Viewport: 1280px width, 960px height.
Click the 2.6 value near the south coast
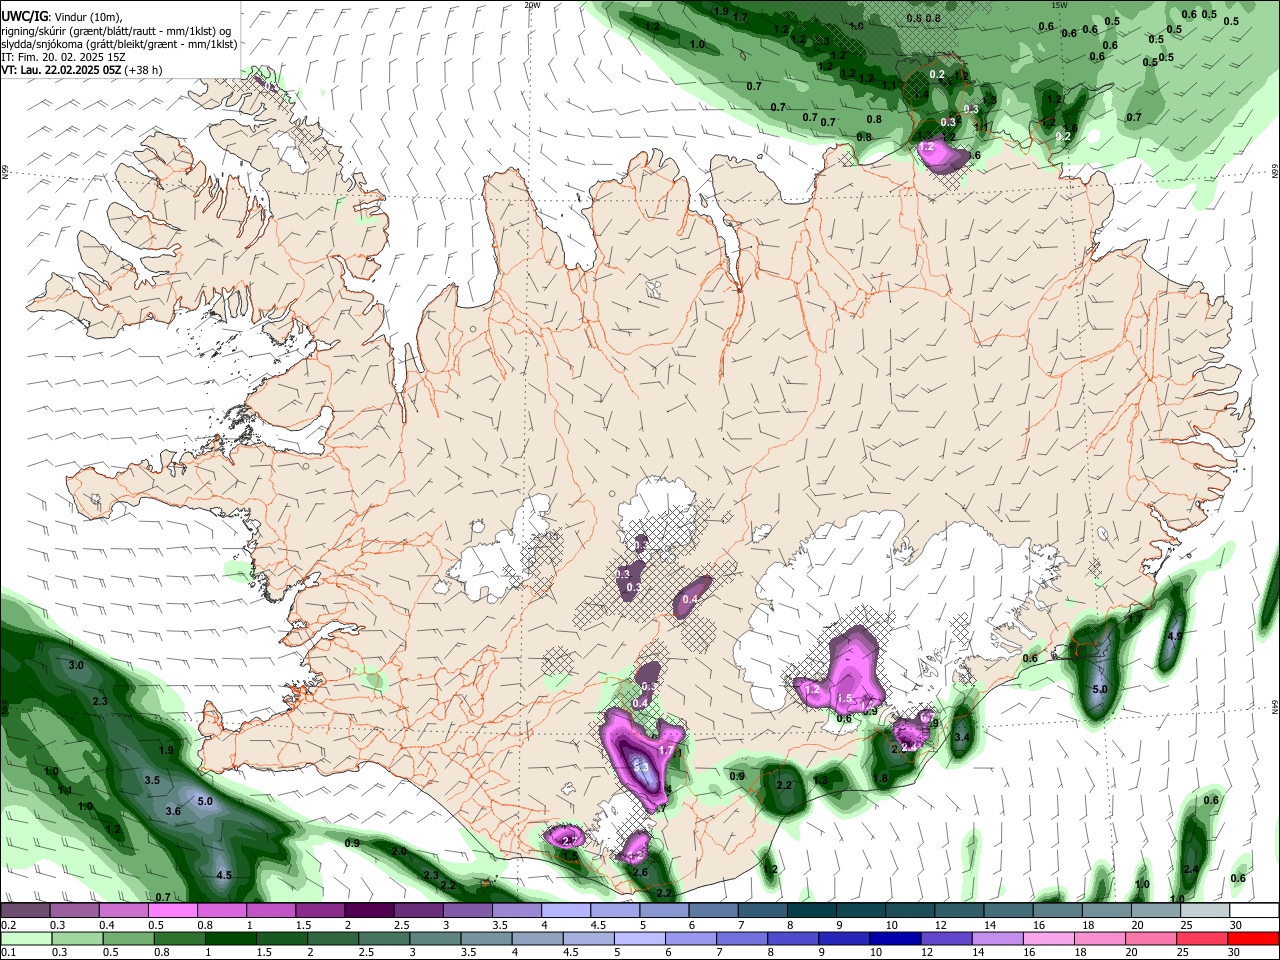click(640, 872)
